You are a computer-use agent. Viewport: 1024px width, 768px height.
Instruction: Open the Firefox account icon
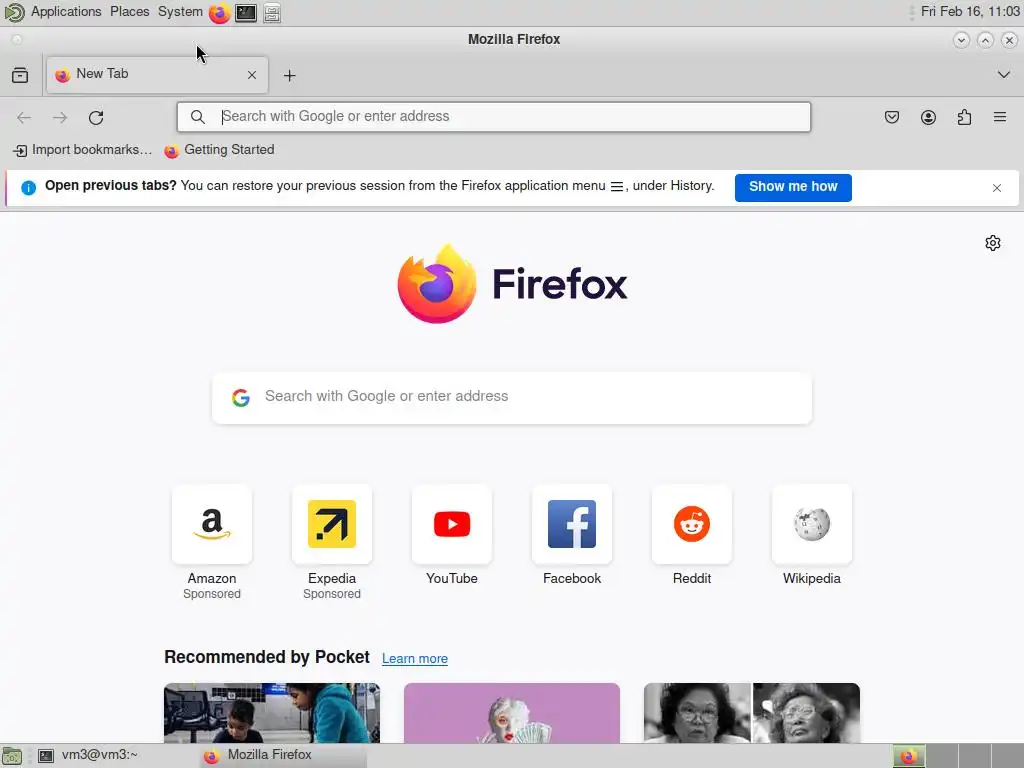(x=928, y=118)
